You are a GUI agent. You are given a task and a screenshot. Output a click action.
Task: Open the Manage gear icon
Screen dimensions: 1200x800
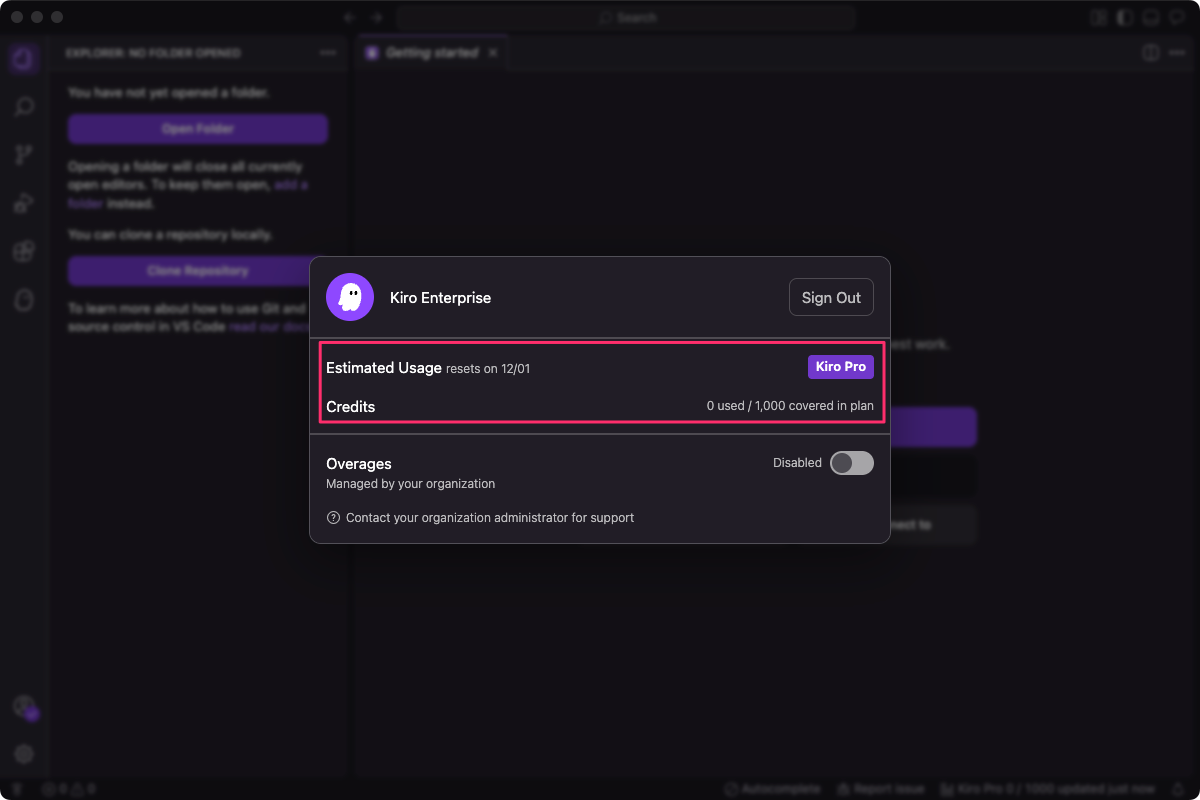(24, 754)
